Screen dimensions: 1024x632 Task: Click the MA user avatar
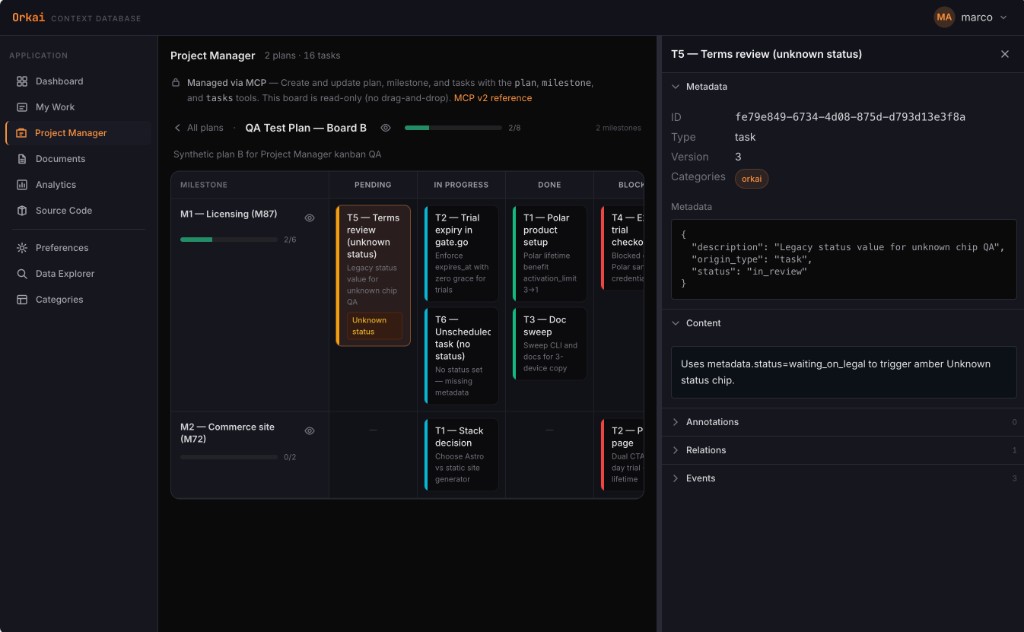[x=944, y=18]
